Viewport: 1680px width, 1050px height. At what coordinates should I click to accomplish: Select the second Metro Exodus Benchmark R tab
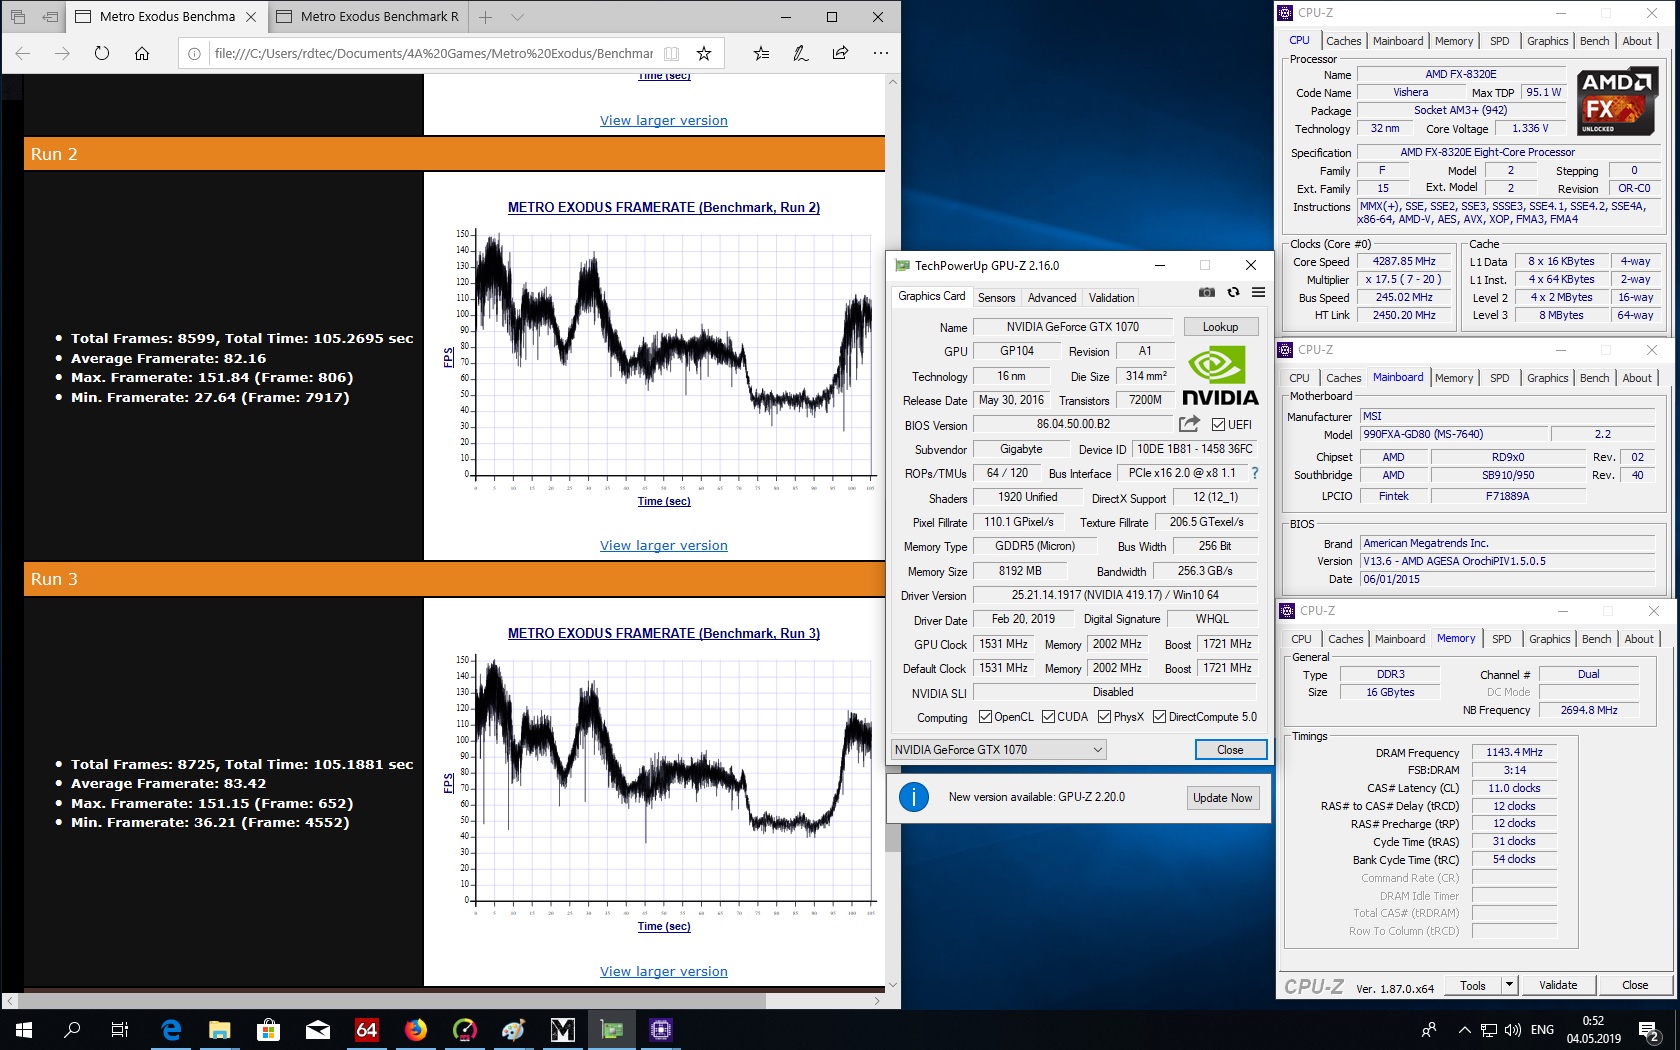point(370,17)
